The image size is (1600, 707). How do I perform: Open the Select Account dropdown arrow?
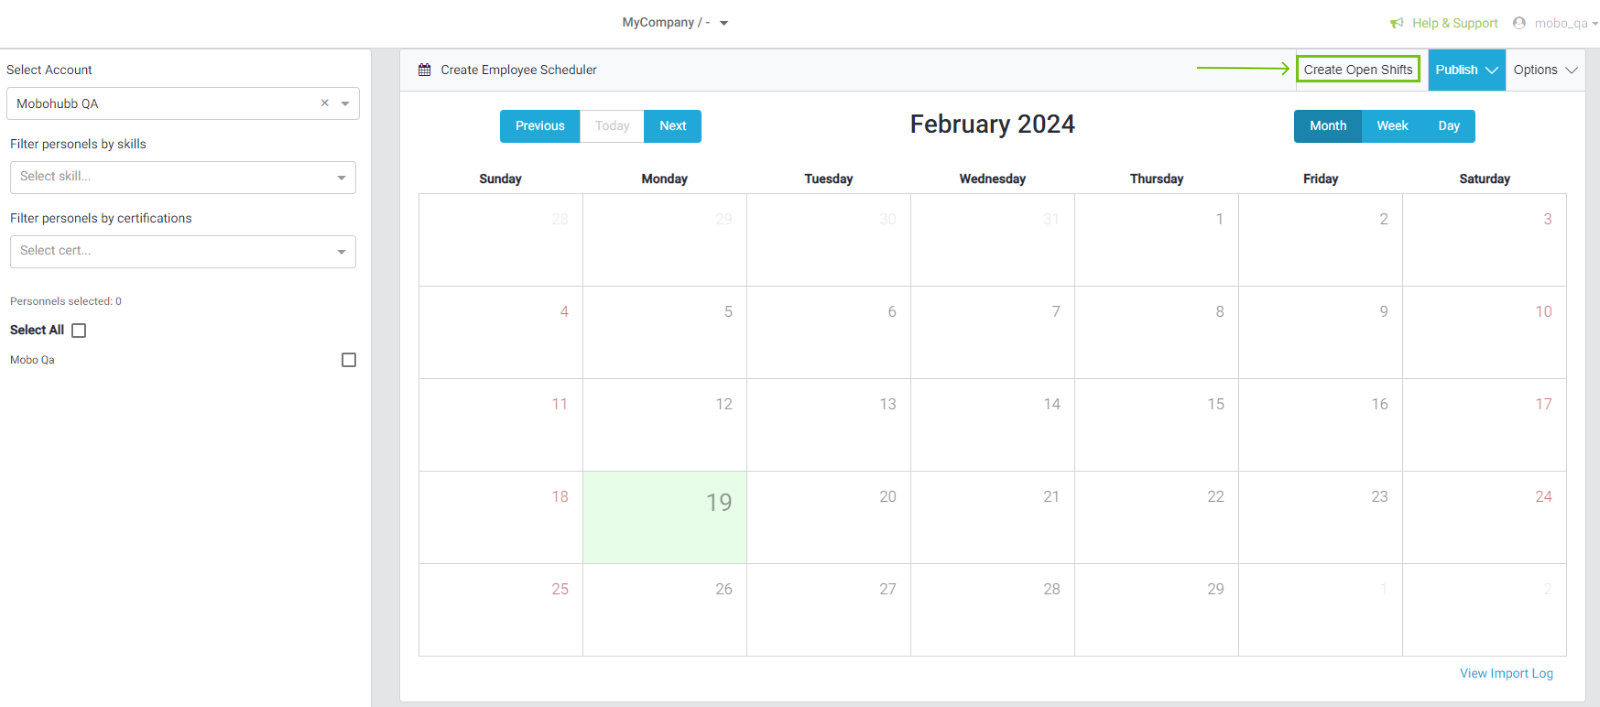[x=345, y=104]
